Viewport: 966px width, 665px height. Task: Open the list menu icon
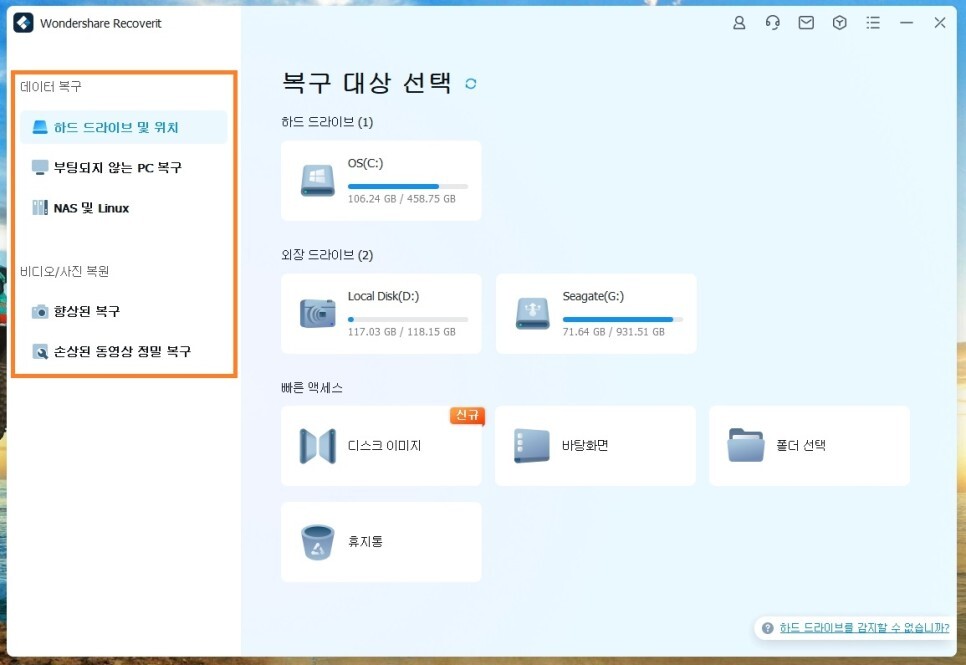[x=873, y=23]
